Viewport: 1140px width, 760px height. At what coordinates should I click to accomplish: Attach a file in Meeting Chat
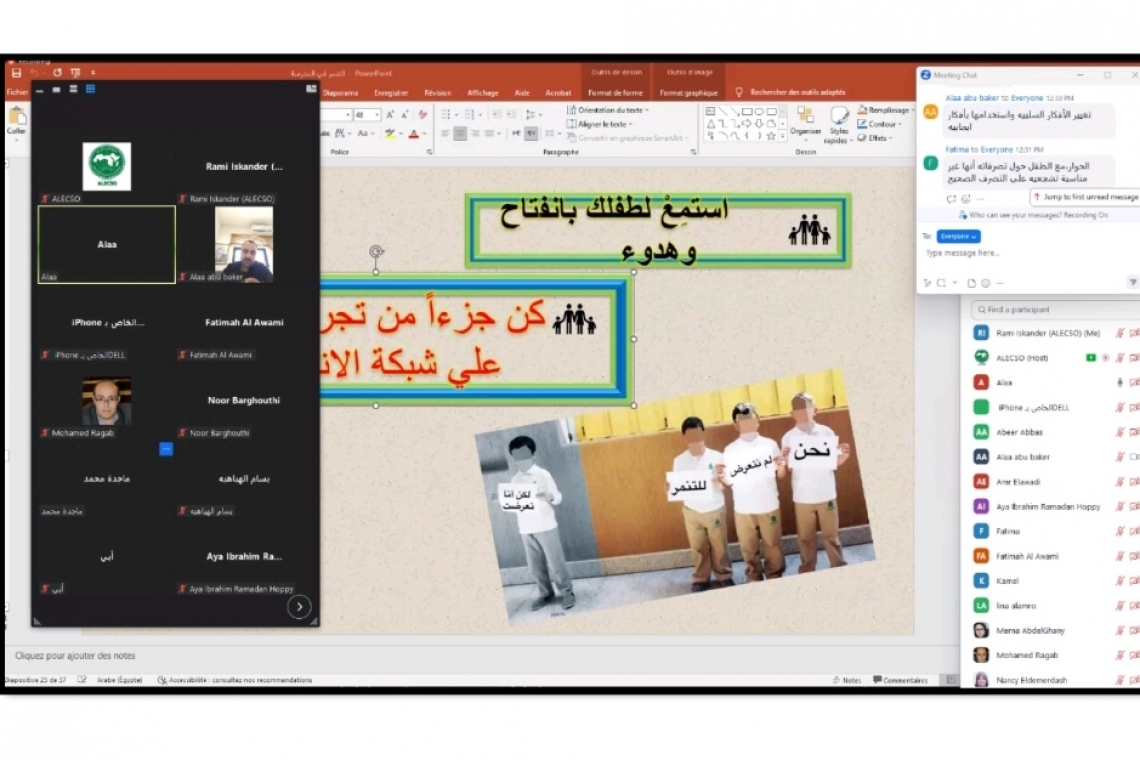pyautogui.click(x=971, y=283)
